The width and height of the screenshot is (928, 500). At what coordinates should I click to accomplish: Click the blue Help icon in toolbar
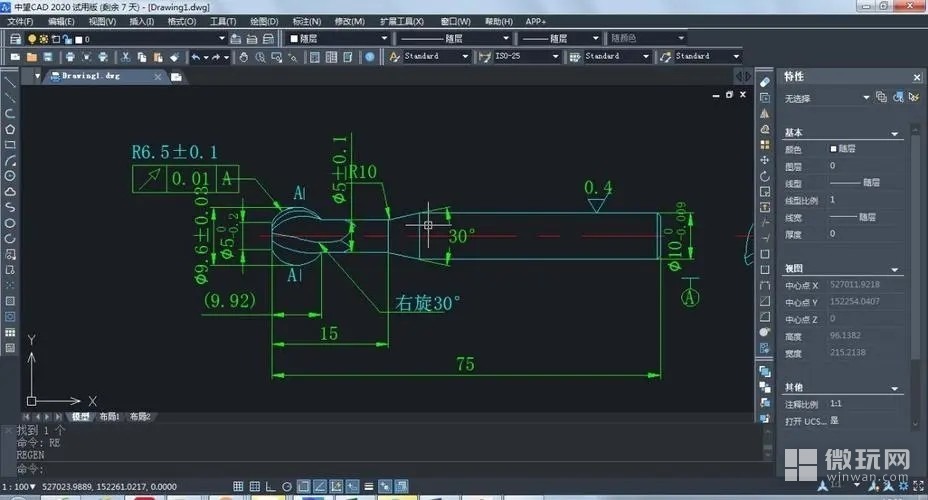coord(370,57)
